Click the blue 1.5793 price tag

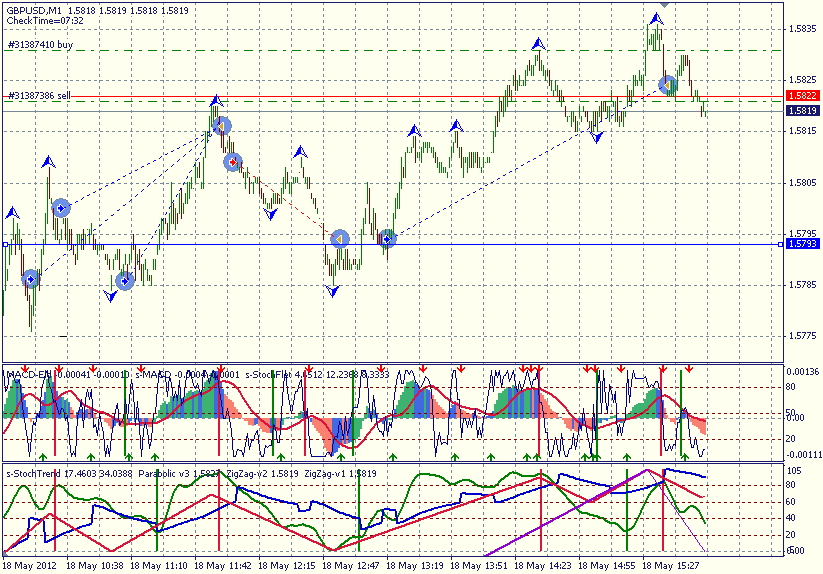point(801,244)
